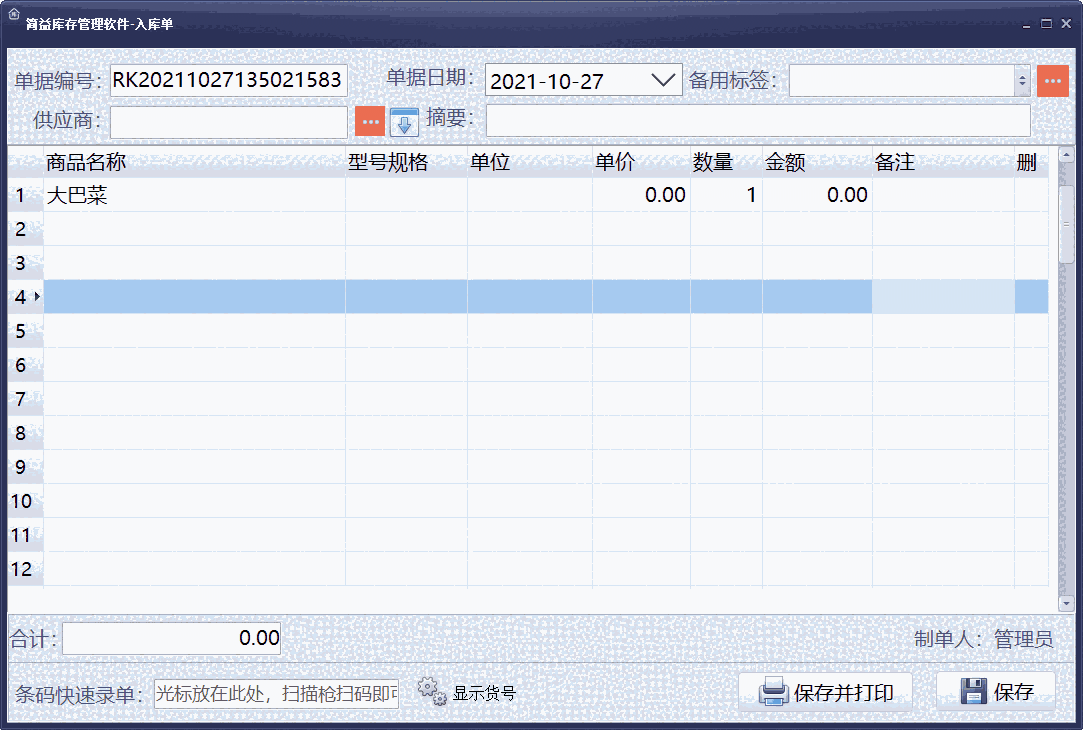Open supplier picker with the orange ellipsis button

(x=370, y=122)
